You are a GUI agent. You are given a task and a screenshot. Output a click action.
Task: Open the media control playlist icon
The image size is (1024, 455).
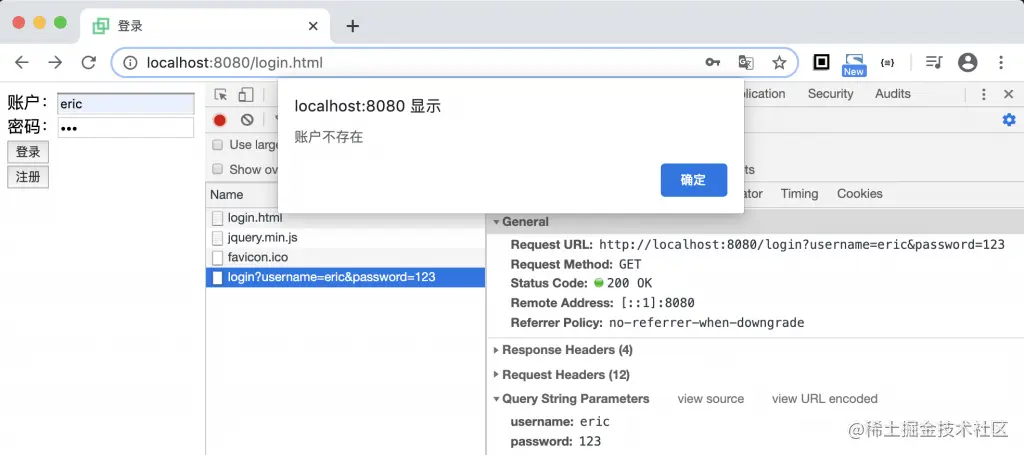click(934, 63)
